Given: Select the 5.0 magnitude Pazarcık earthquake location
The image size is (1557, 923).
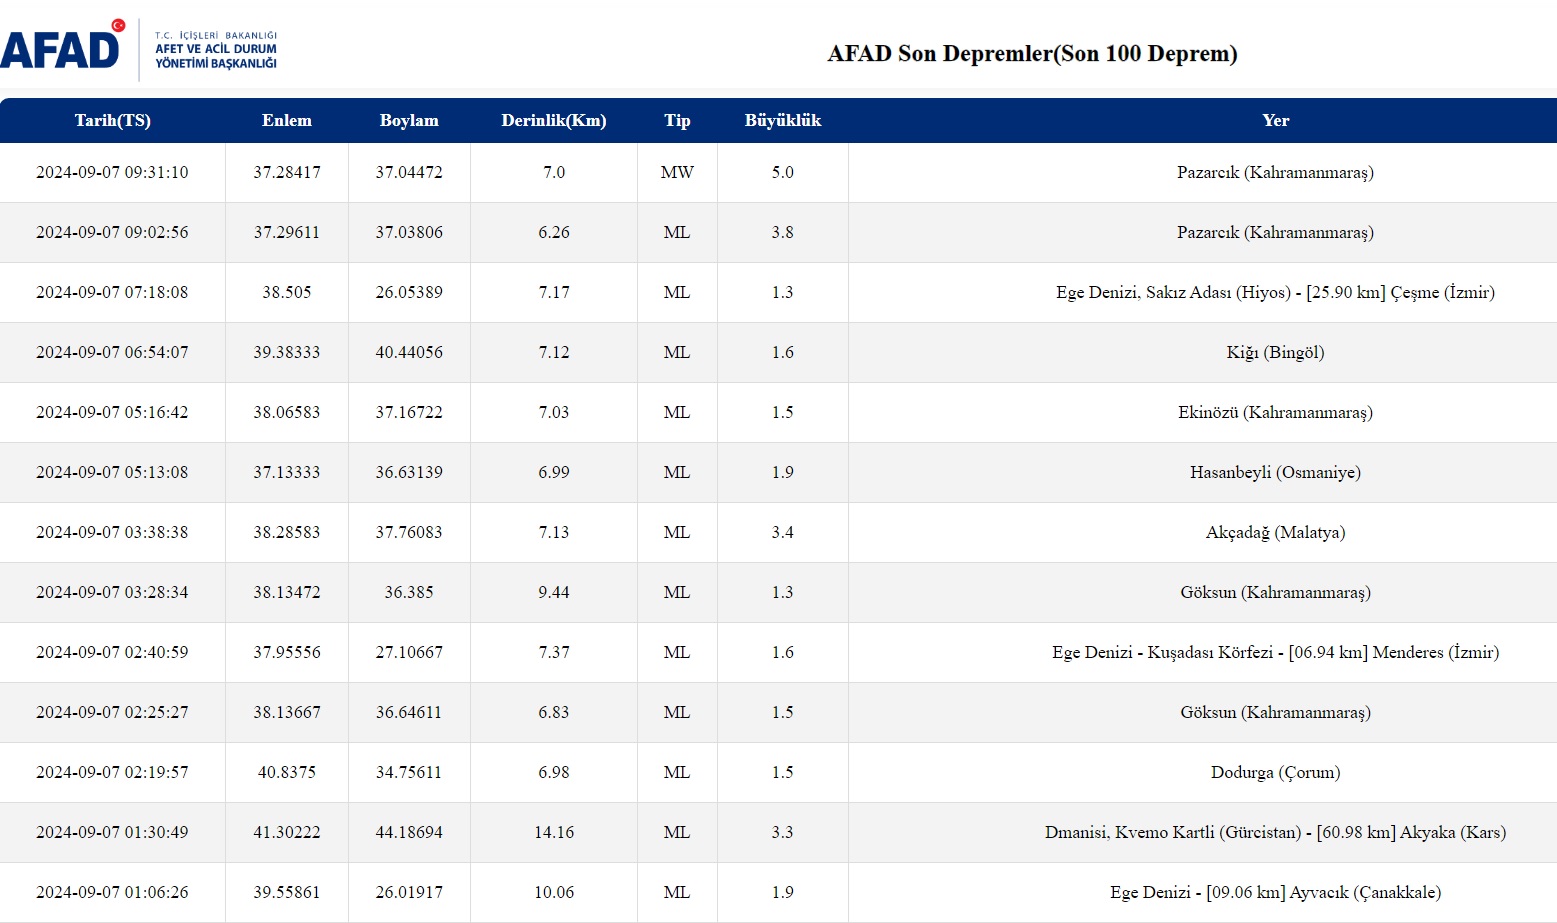Looking at the screenshot, I should tap(1275, 173).
